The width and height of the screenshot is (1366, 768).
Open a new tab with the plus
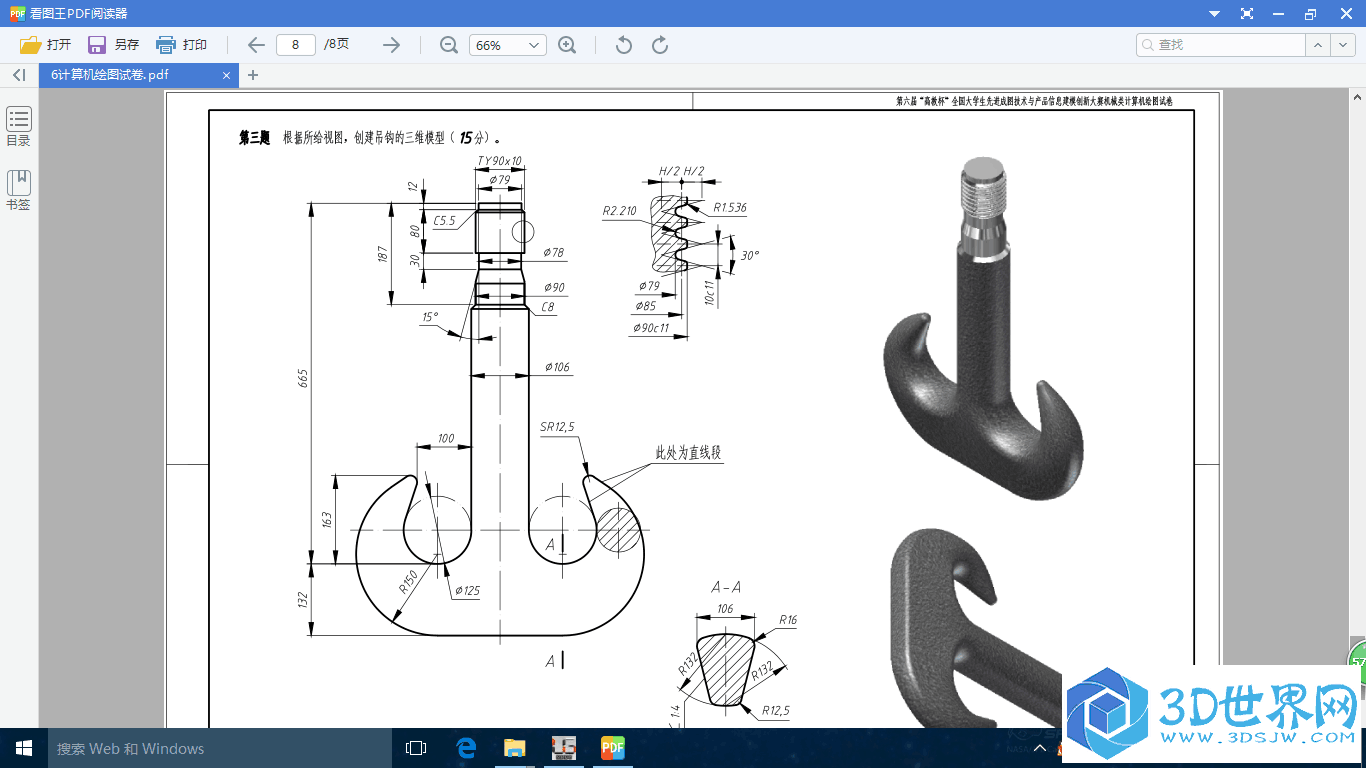(253, 75)
